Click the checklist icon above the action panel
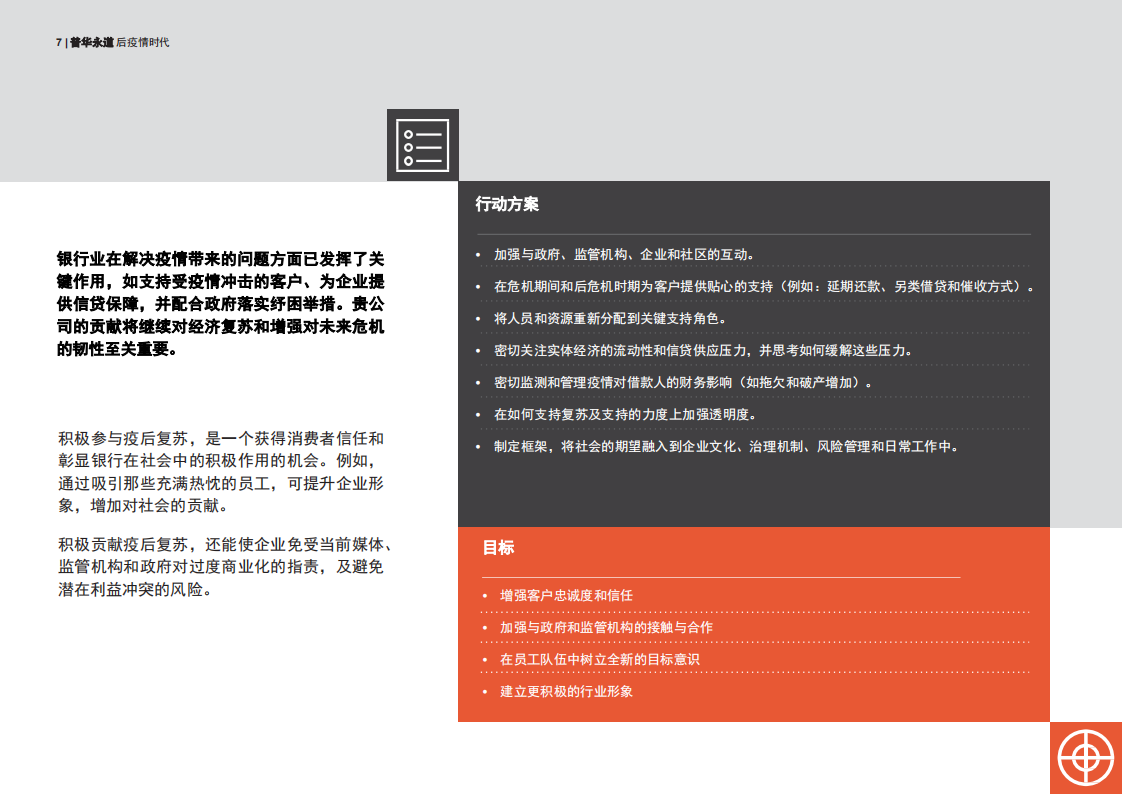The width and height of the screenshot is (1122, 794). [422, 144]
